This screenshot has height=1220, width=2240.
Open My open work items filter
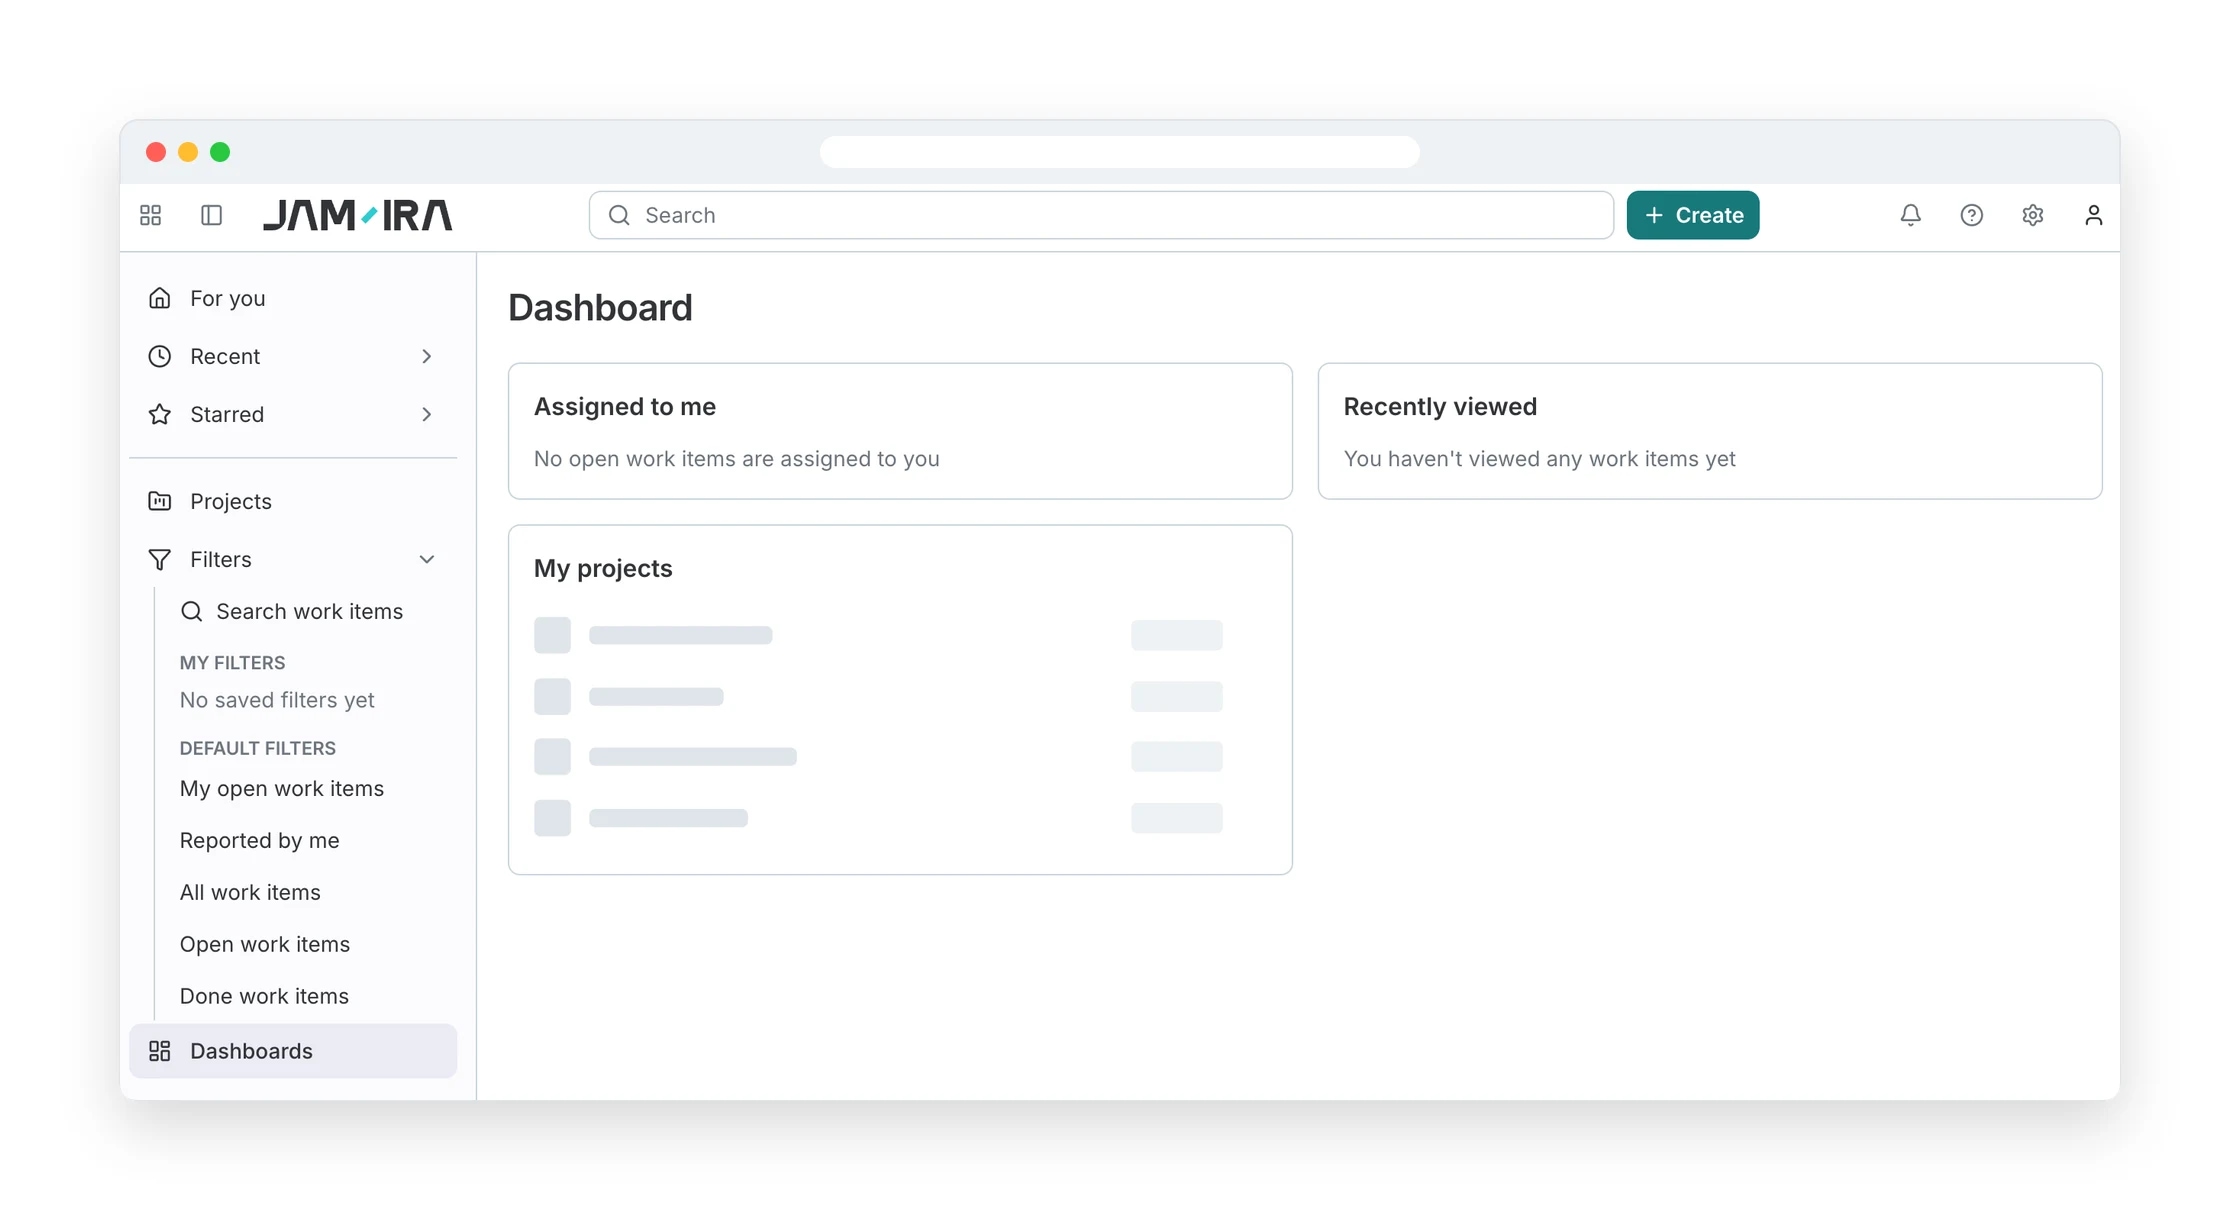[x=281, y=788]
